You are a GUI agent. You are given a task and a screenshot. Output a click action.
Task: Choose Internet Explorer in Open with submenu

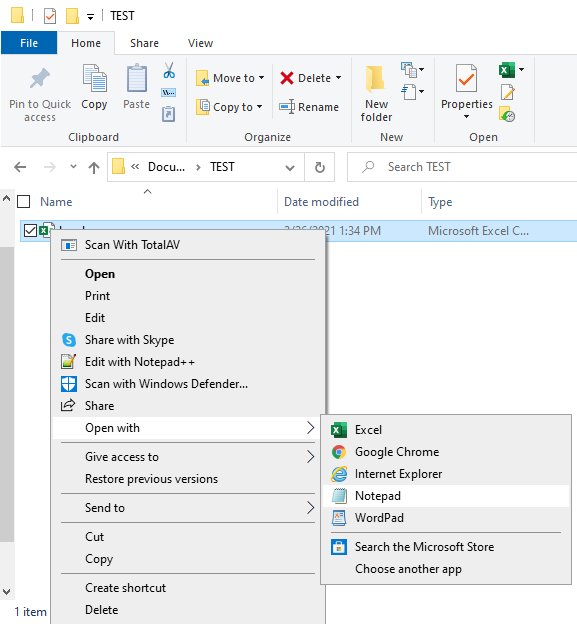[446, 474]
